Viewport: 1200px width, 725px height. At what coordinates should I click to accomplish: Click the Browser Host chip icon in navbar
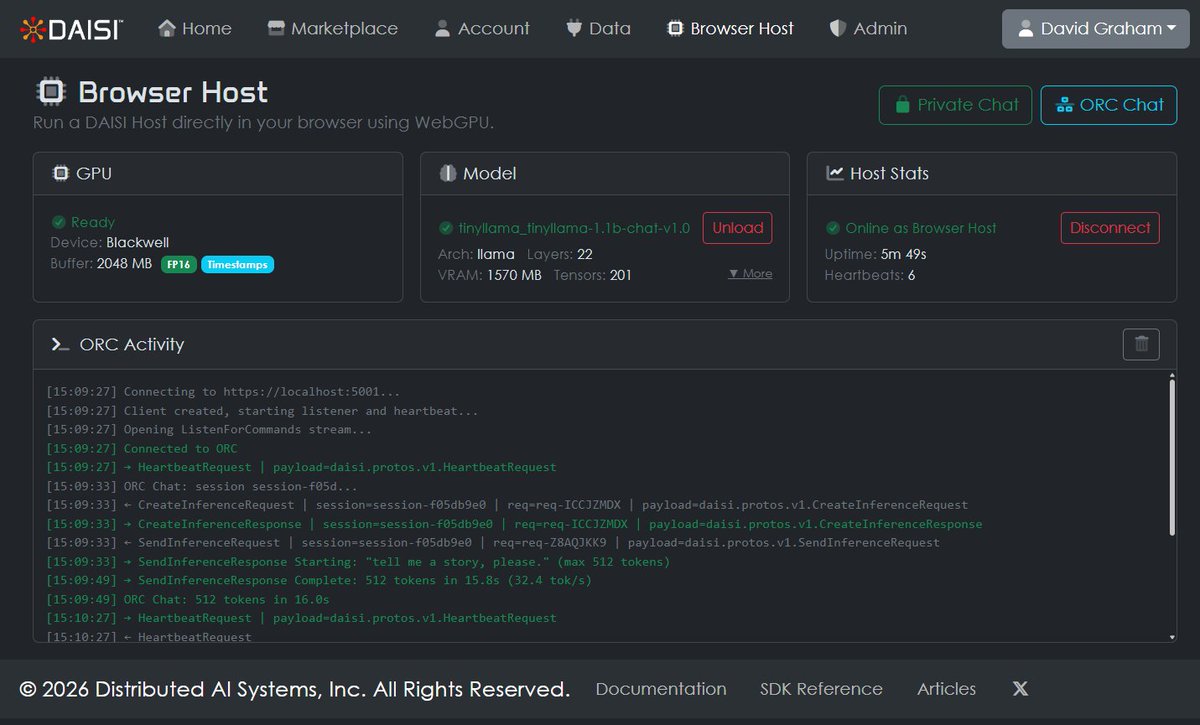point(675,28)
